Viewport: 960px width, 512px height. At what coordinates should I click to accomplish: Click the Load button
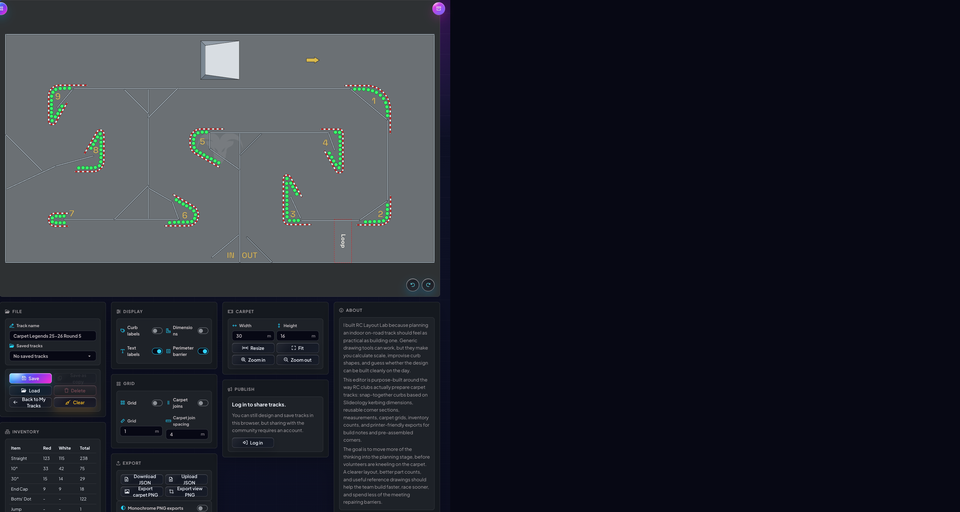(31, 391)
